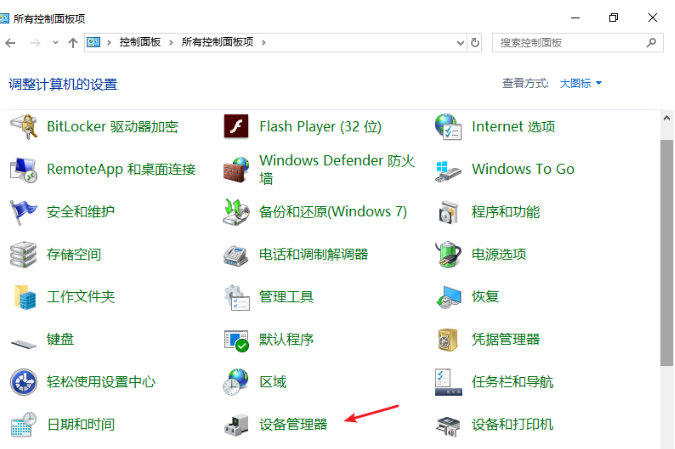Open the 工作文件夹 text link

pyautogui.click(x=81, y=297)
